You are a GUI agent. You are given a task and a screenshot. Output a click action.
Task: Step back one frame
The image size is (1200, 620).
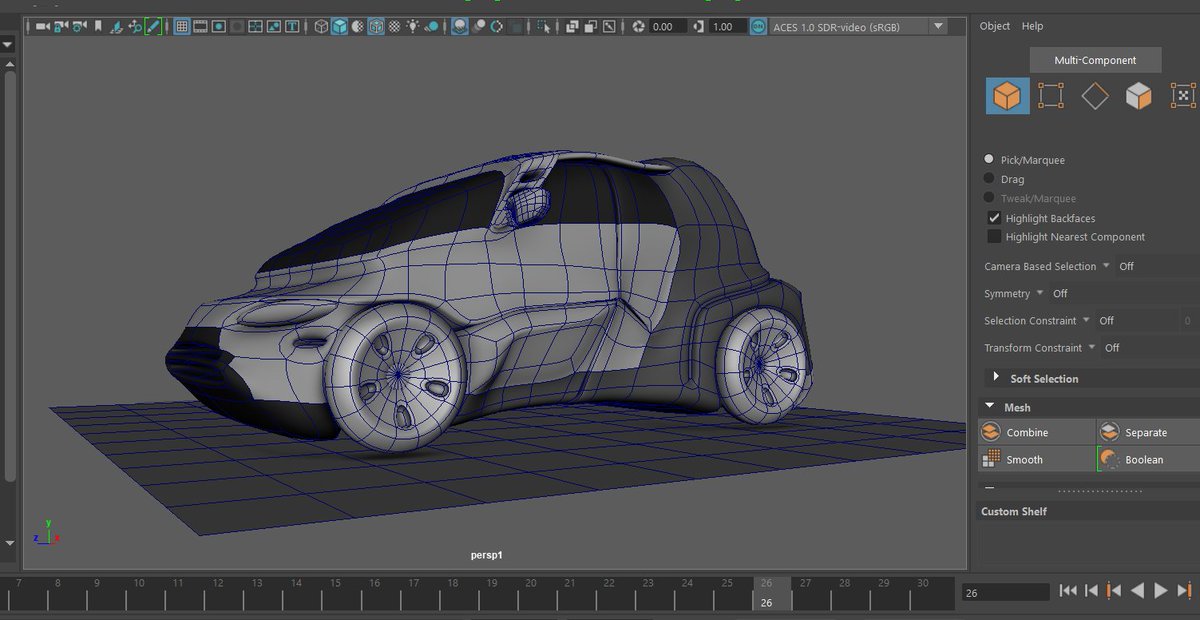point(1092,591)
